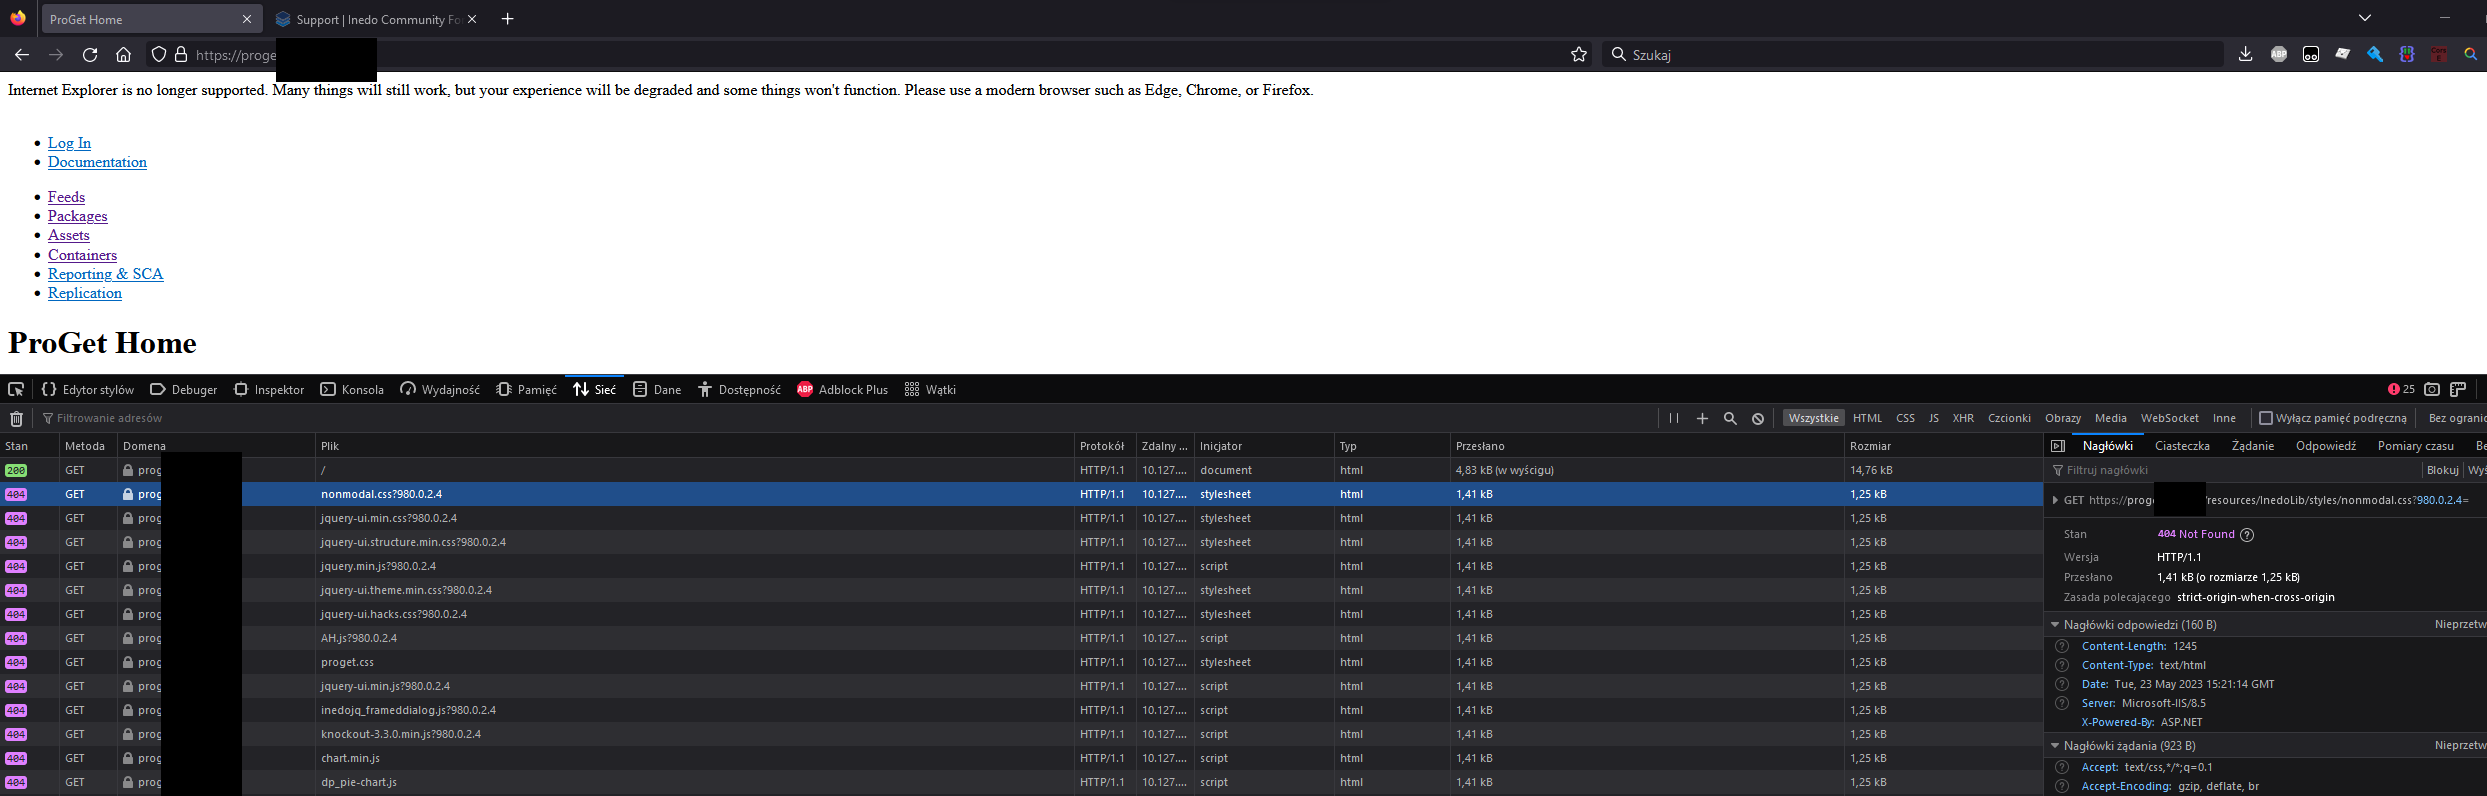
Task: Open the purple curly-braces extension icon
Action: tap(2407, 54)
